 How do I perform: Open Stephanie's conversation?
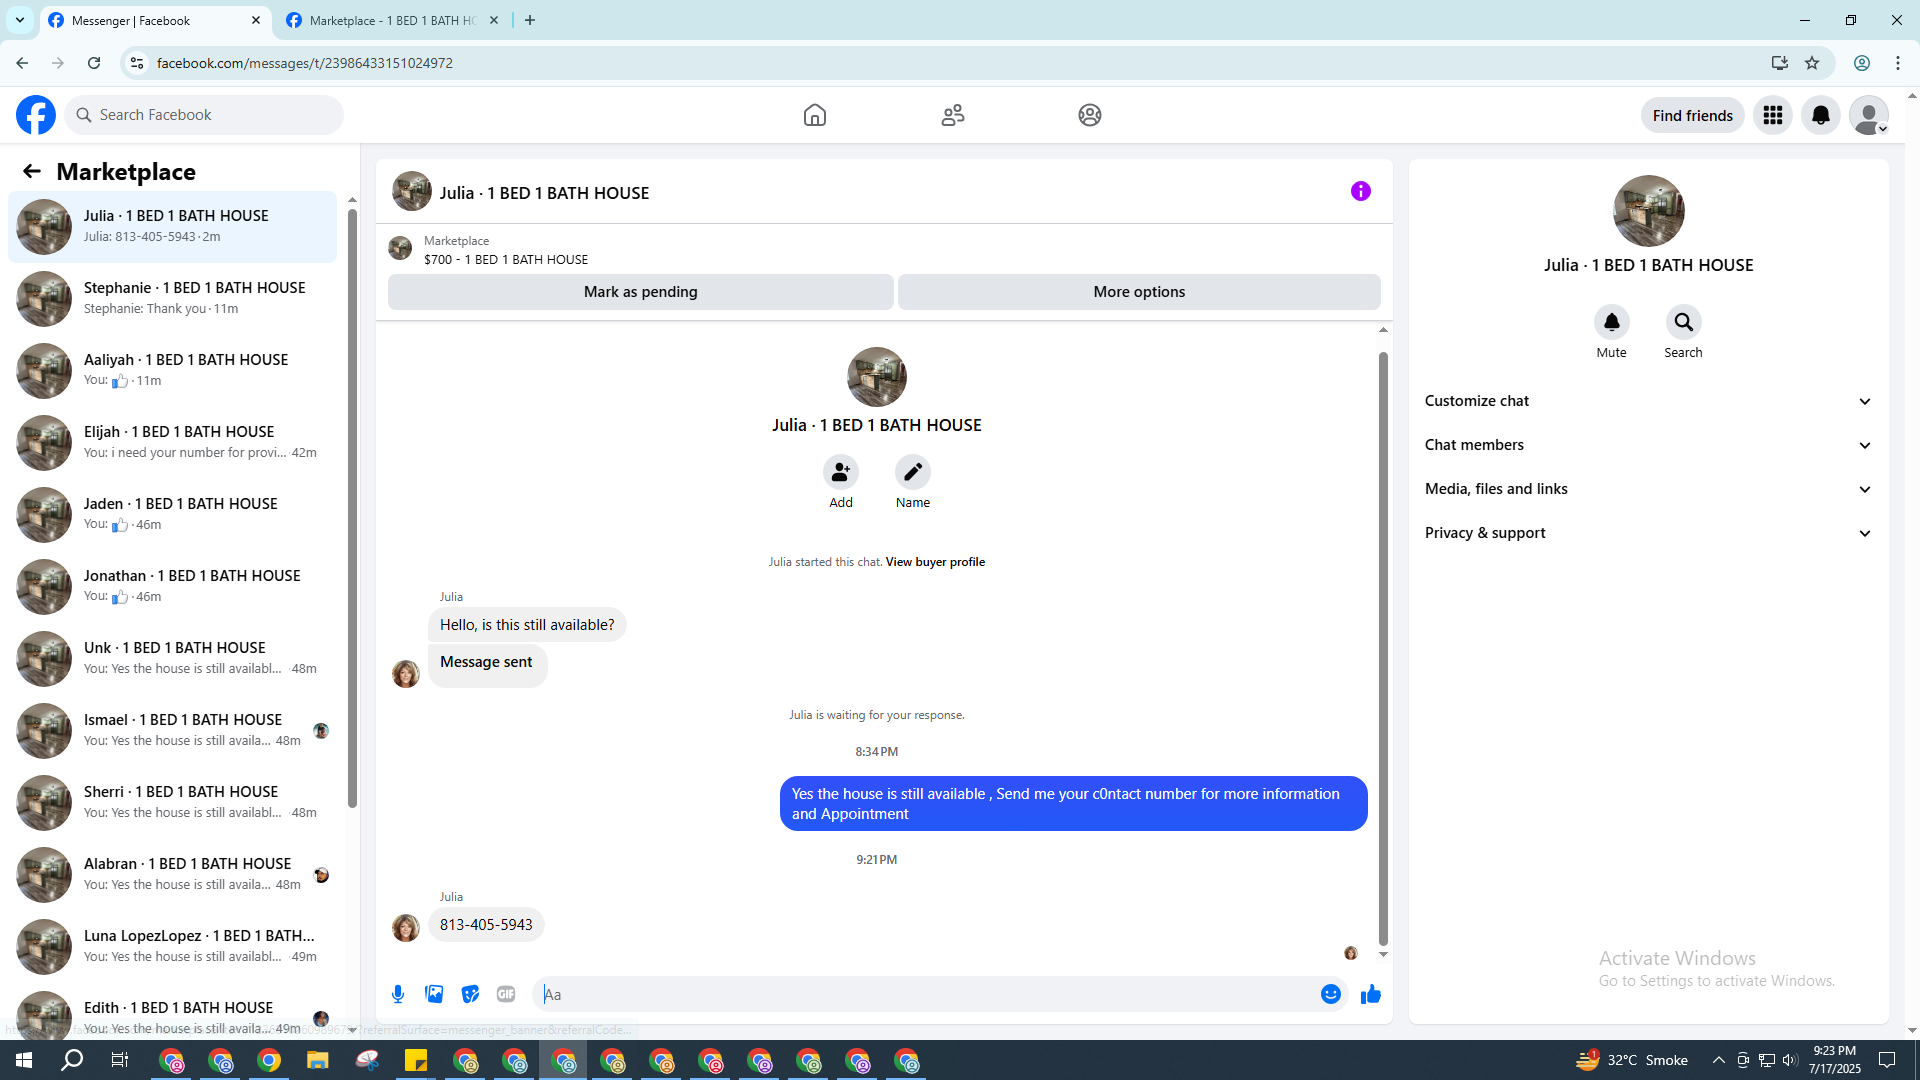[172, 298]
